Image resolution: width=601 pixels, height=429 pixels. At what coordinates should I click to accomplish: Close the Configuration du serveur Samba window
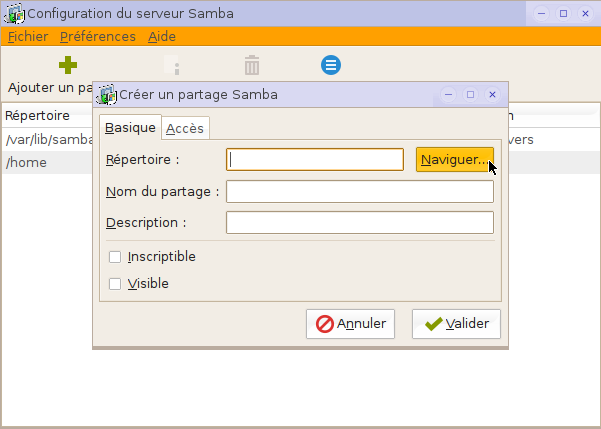[585, 14]
